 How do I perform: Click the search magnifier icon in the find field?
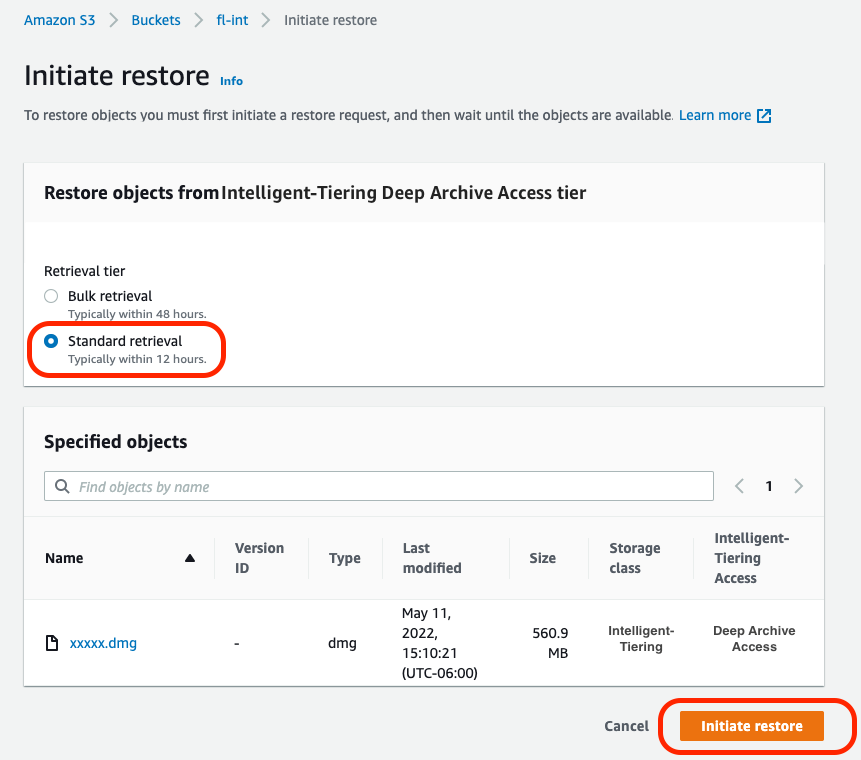coord(62,487)
